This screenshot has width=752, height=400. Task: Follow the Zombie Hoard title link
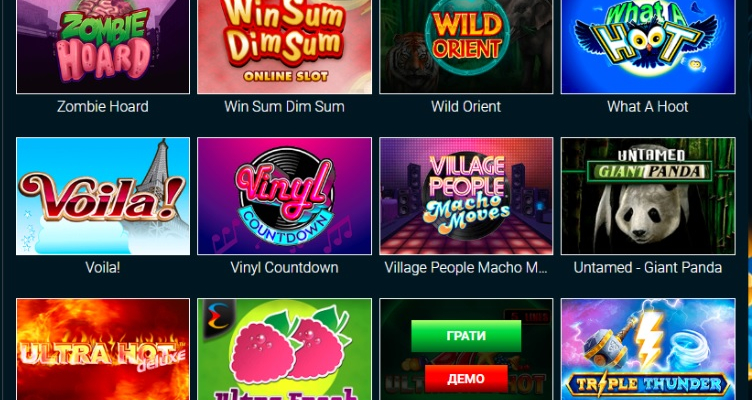103,106
